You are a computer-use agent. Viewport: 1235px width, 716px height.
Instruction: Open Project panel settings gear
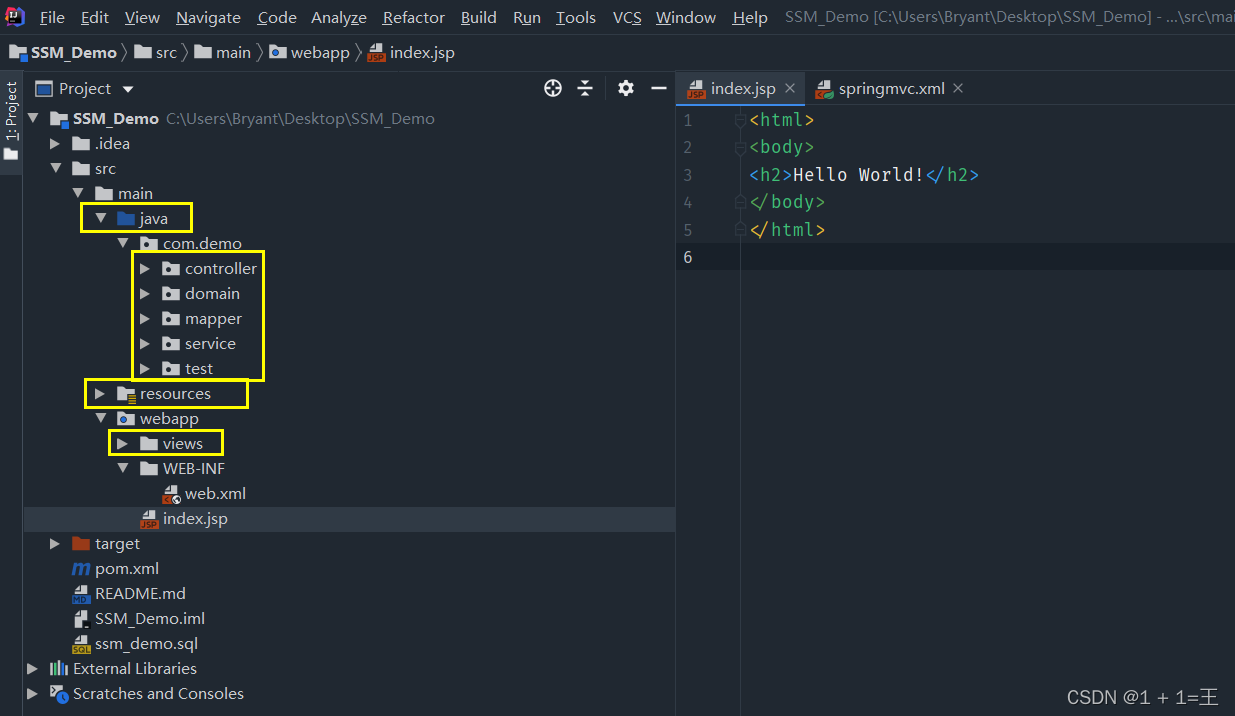point(626,88)
